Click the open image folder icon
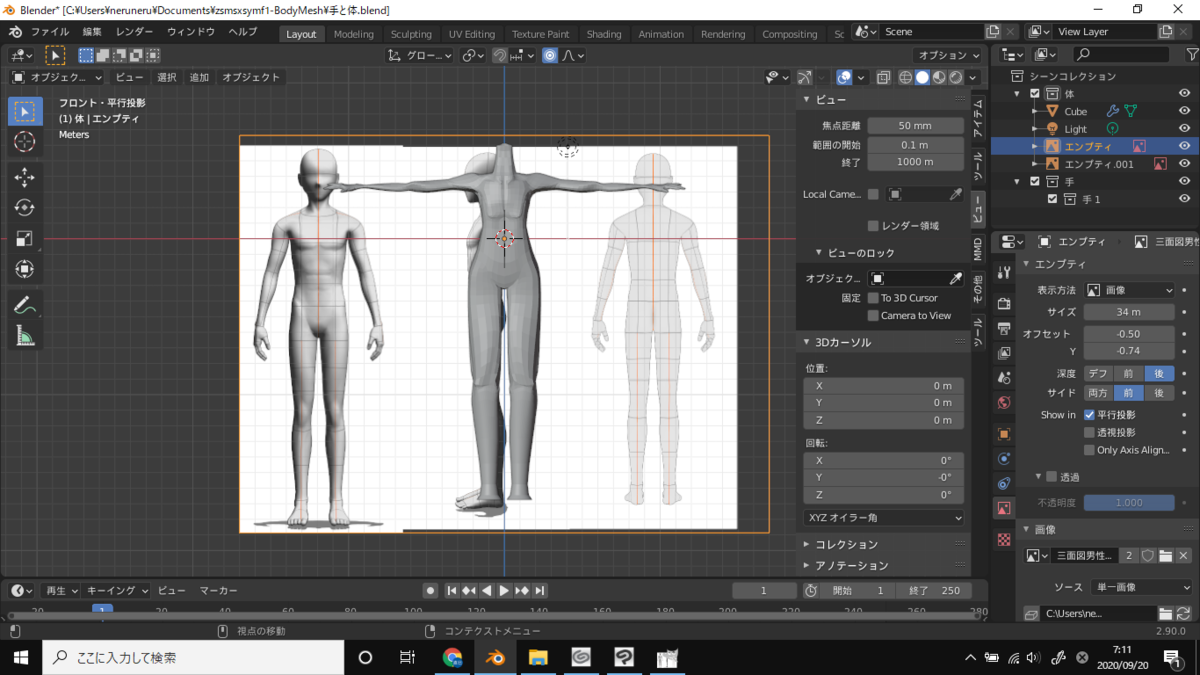This screenshot has height=675, width=1200. pyautogui.click(x=1166, y=555)
